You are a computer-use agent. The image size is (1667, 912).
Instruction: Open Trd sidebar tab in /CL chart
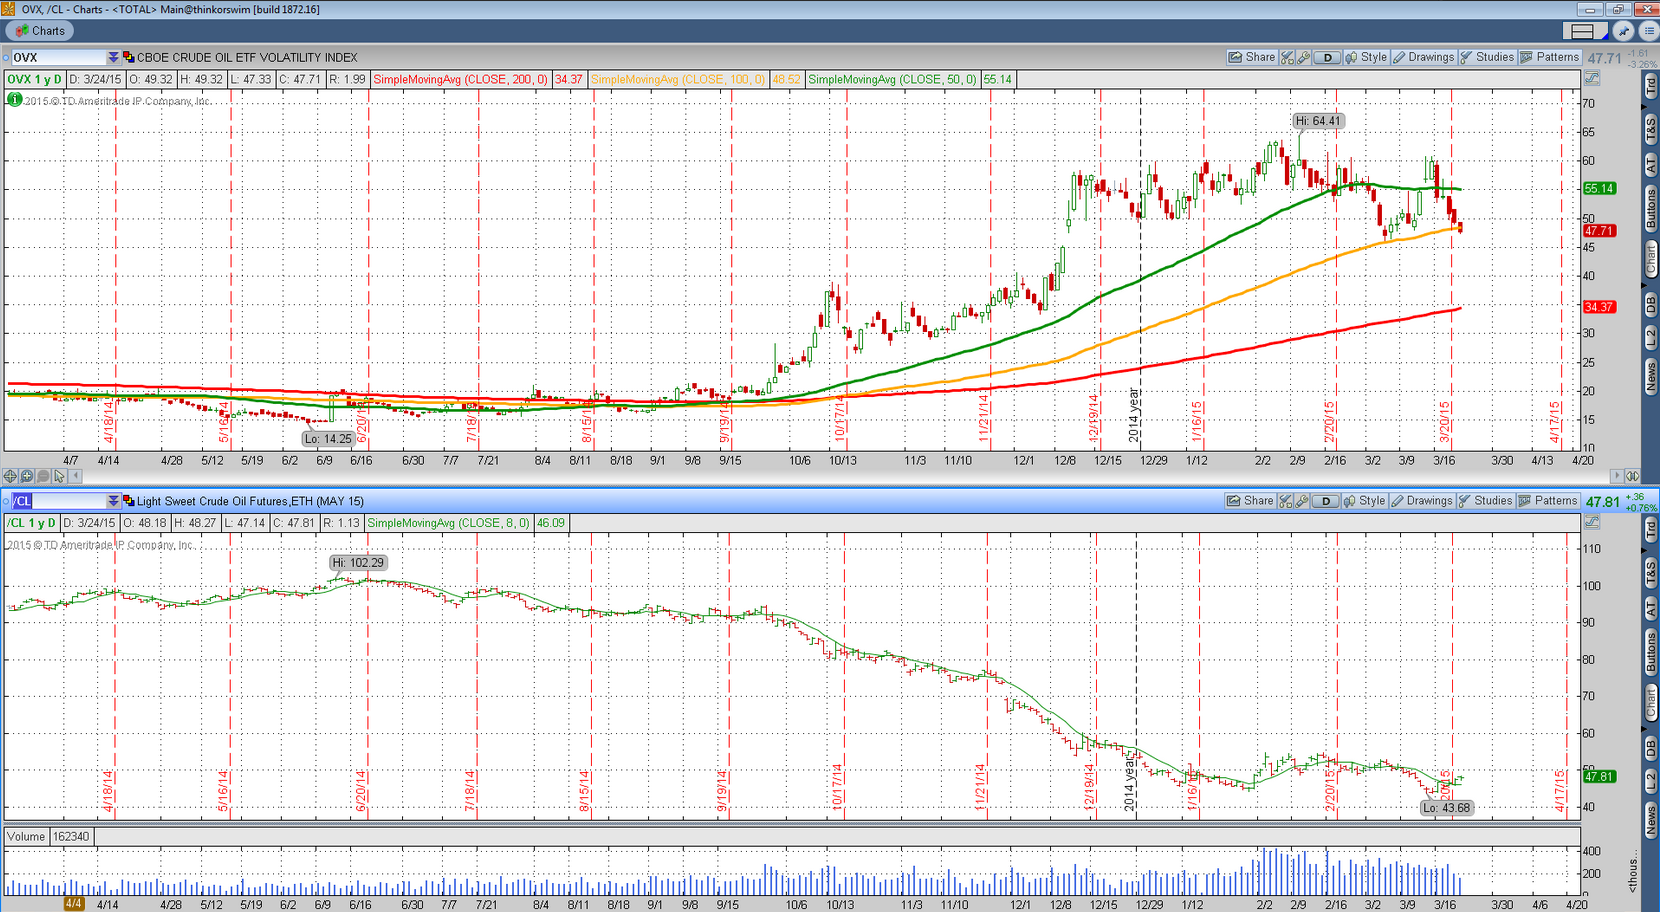click(x=1650, y=532)
